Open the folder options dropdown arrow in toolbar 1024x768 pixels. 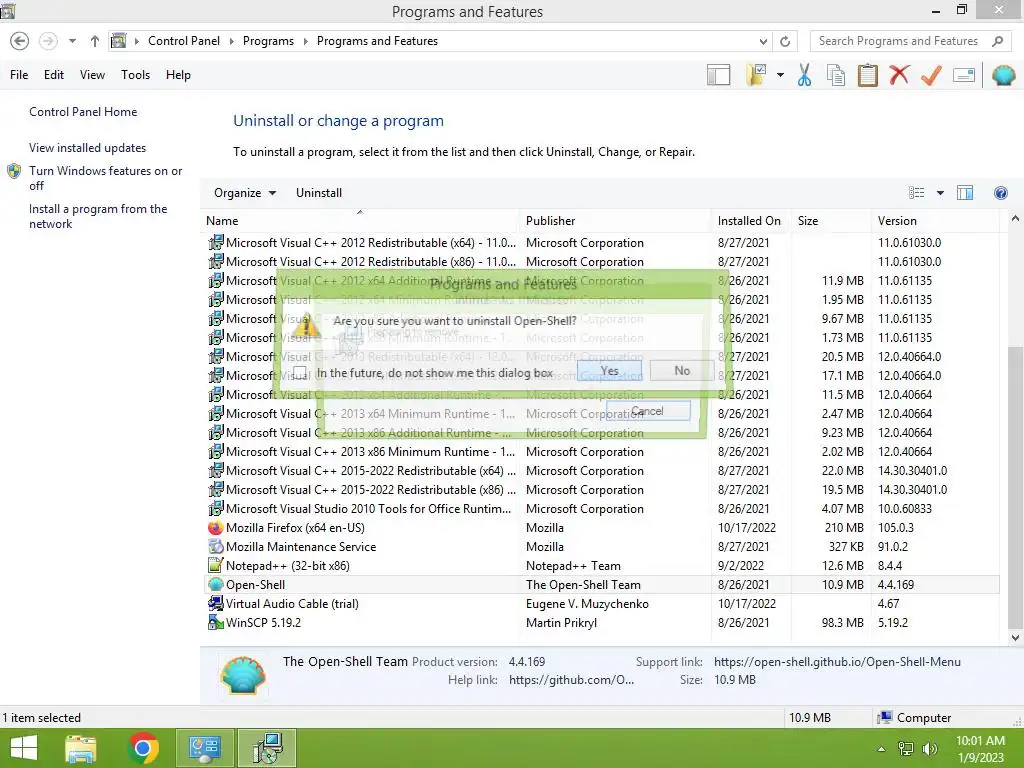(x=780, y=75)
